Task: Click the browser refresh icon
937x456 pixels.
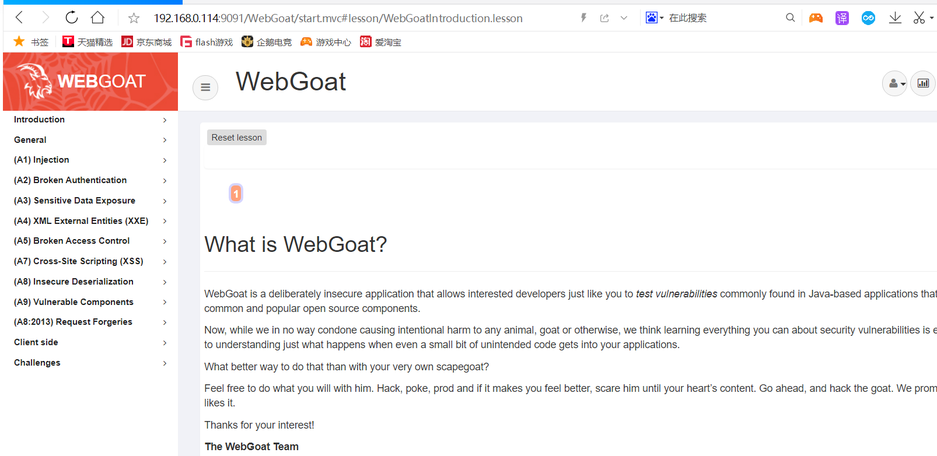Action: point(71,18)
